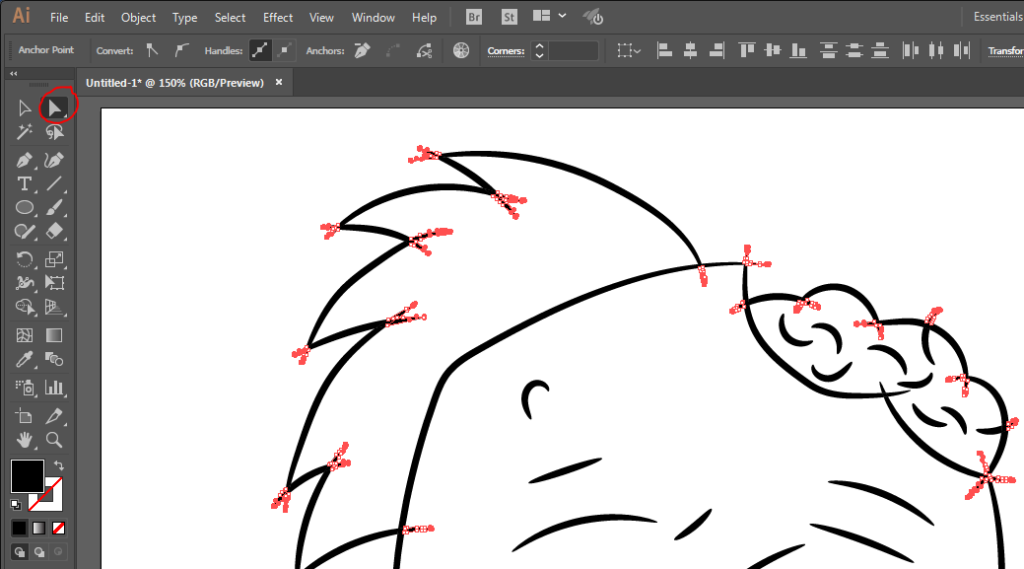Expand the Align To selection dropdown
1024x569 pixels.
[628, 50]
